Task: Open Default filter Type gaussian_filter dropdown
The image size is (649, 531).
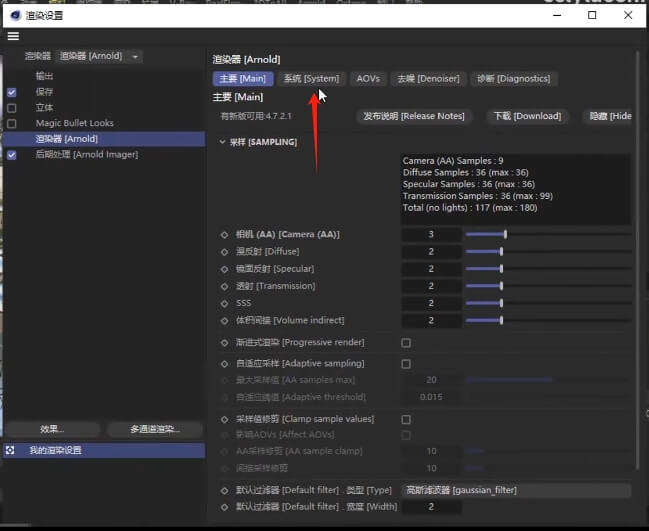Action: click(516, 490)
